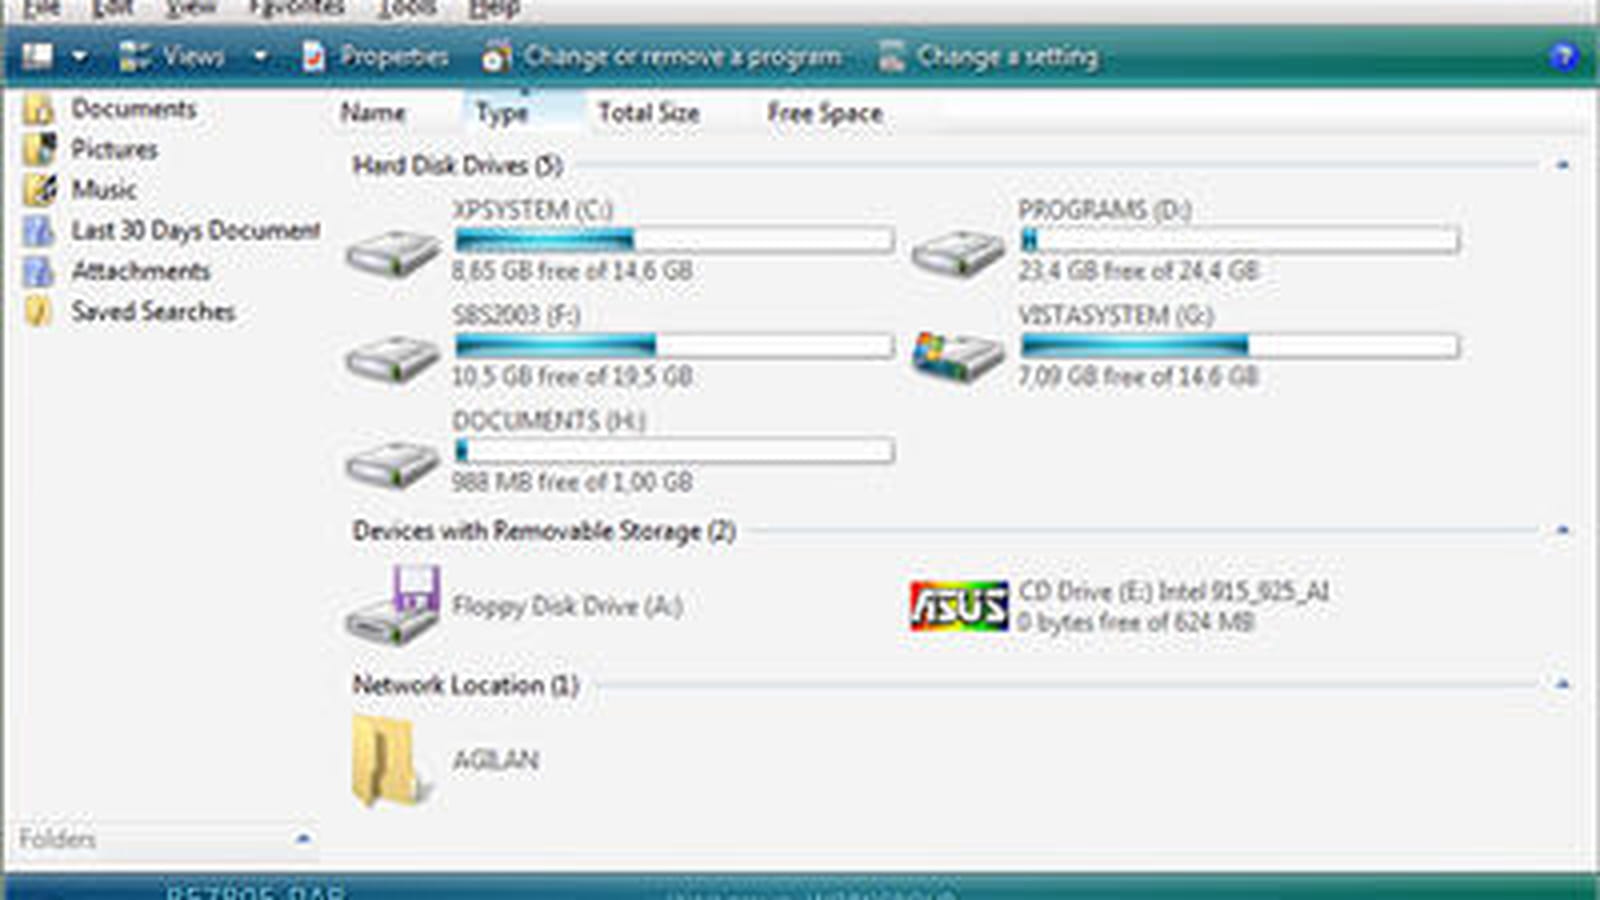Click the Last 30 Days Documents icon
The width and height of the screenshot is (1600, 900).
point(38,230)
